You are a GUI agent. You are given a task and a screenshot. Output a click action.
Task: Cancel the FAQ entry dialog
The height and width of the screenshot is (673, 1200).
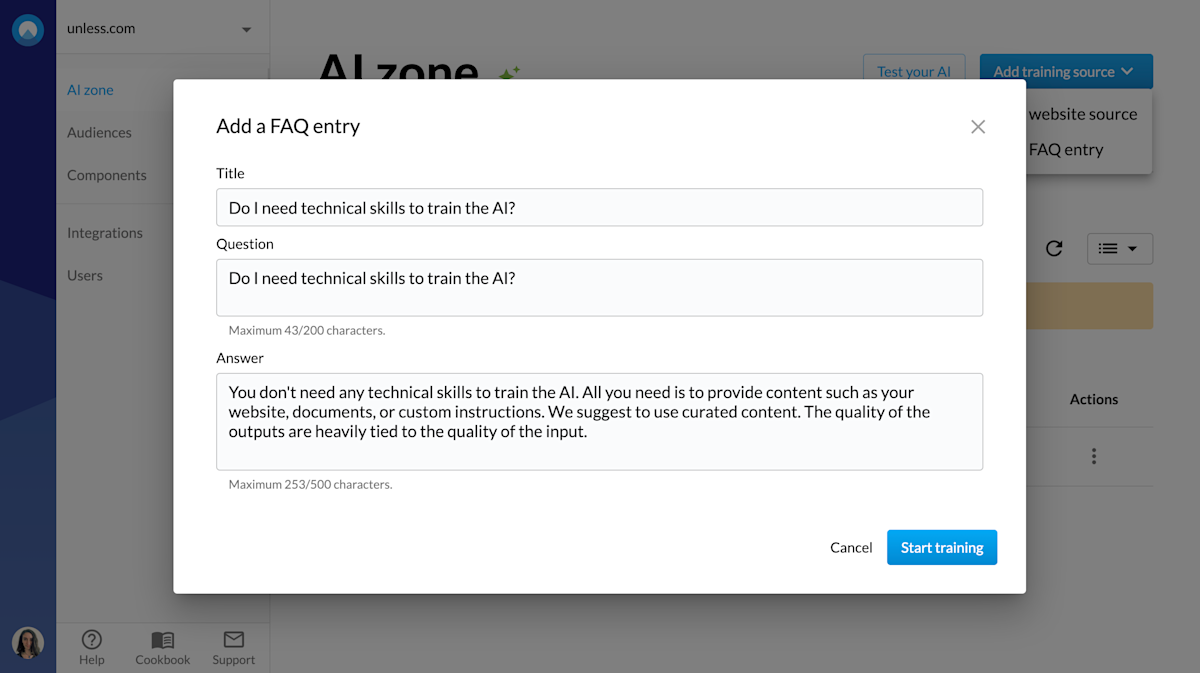click(x=851, y=547)
